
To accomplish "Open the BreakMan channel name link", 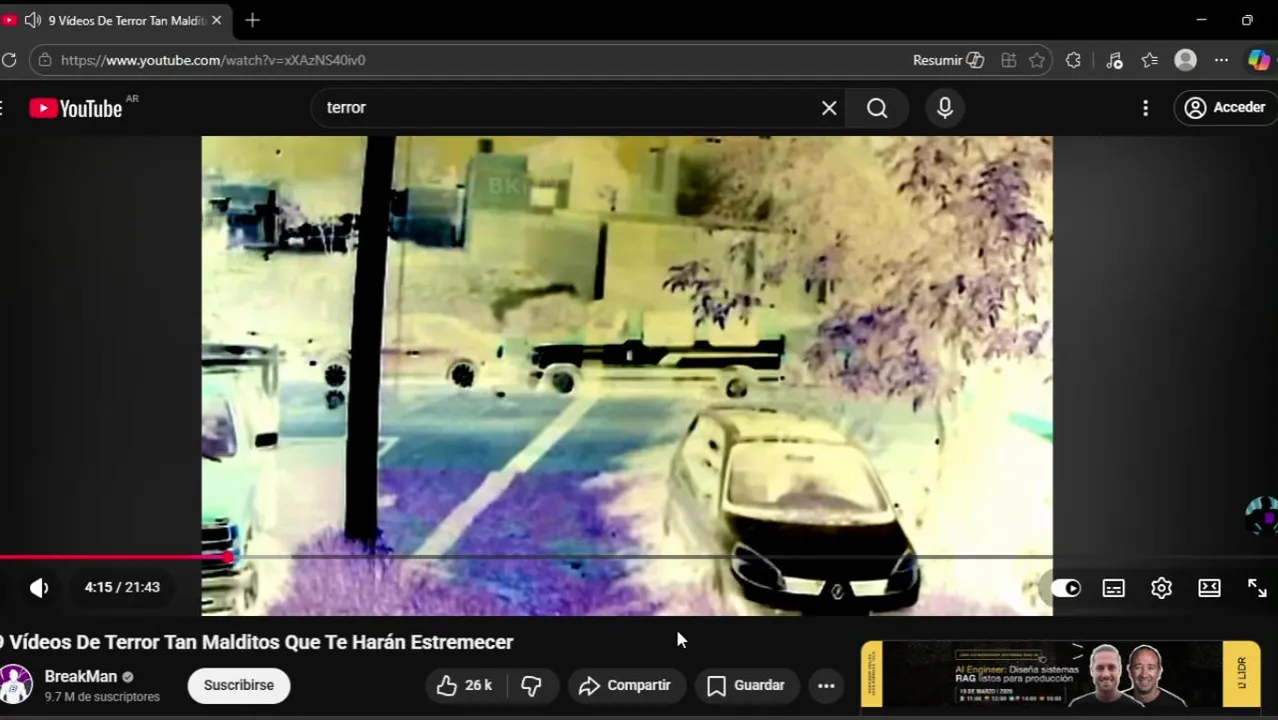I will point(81,676).
